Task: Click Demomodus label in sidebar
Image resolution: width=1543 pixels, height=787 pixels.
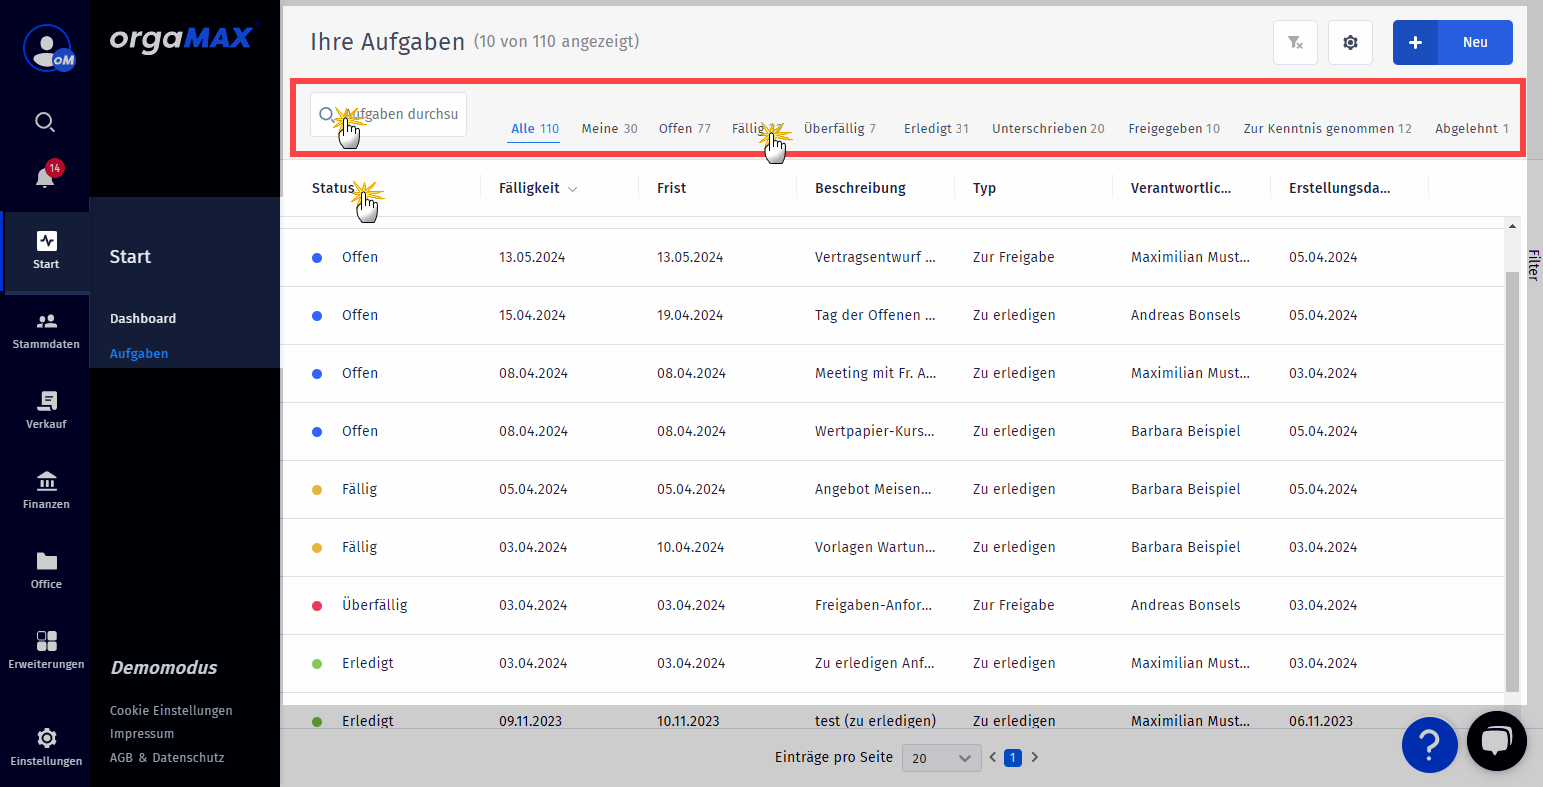Action: click(164, 668)
